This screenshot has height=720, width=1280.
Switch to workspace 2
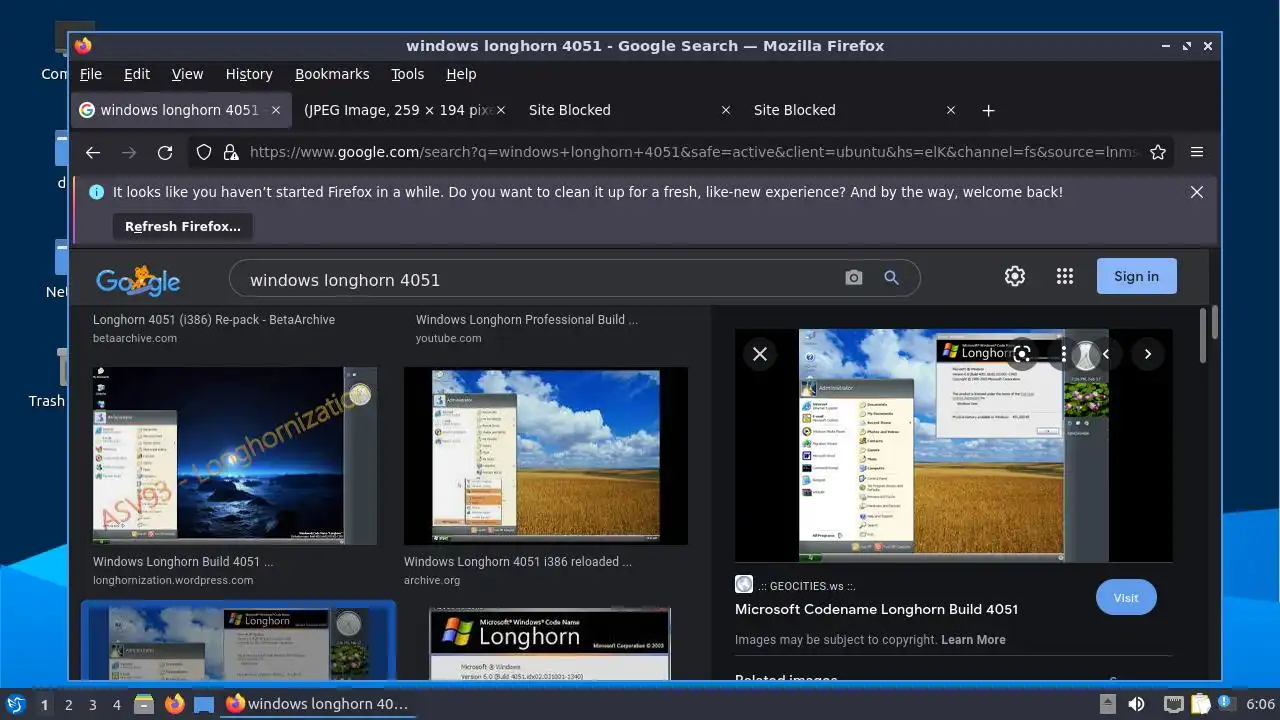point(68,705)
